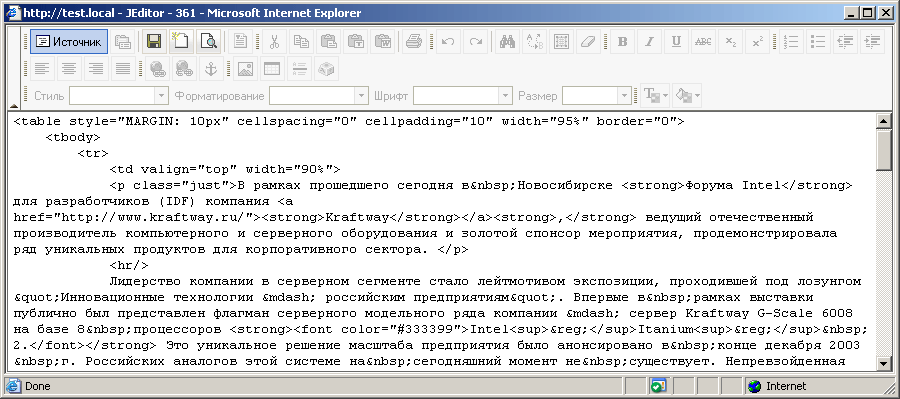Click the Print icon
The image size is (900, 399).
click(414, 42)
